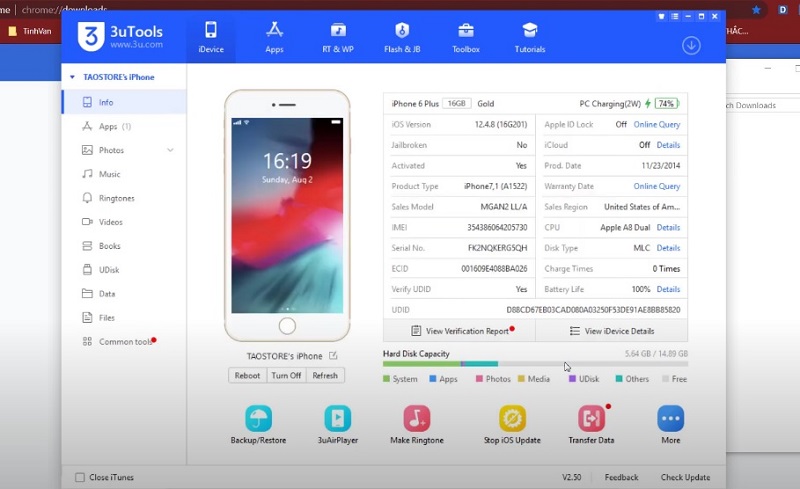The height and width of the screenshot is (489, 800).
Task: Toggle the Close iTunes checkbox
Action: pos(80,477)
